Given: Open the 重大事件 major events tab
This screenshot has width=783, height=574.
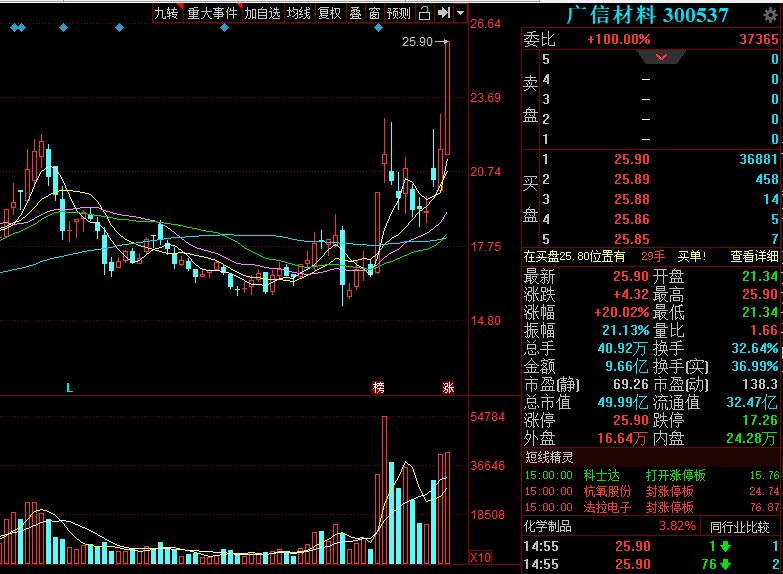Looking at the screenshot, I should (212, 13).
